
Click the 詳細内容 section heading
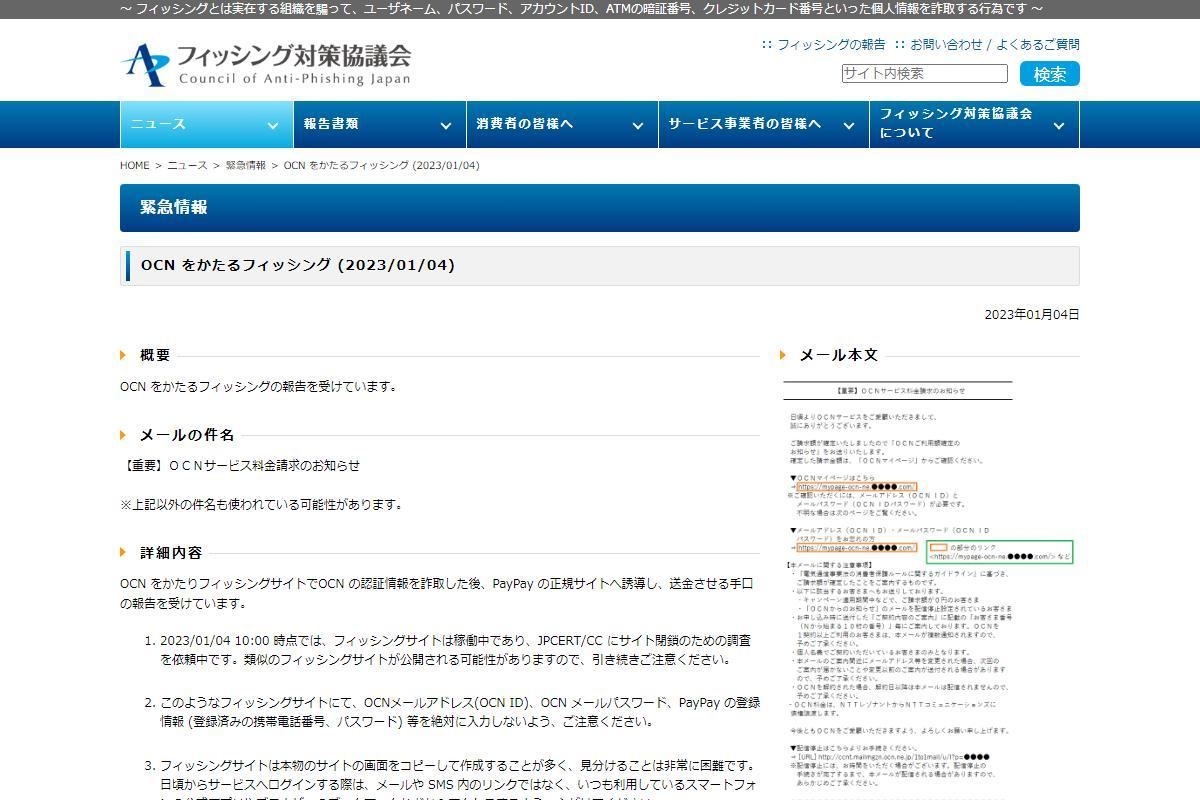pos(171,552)
